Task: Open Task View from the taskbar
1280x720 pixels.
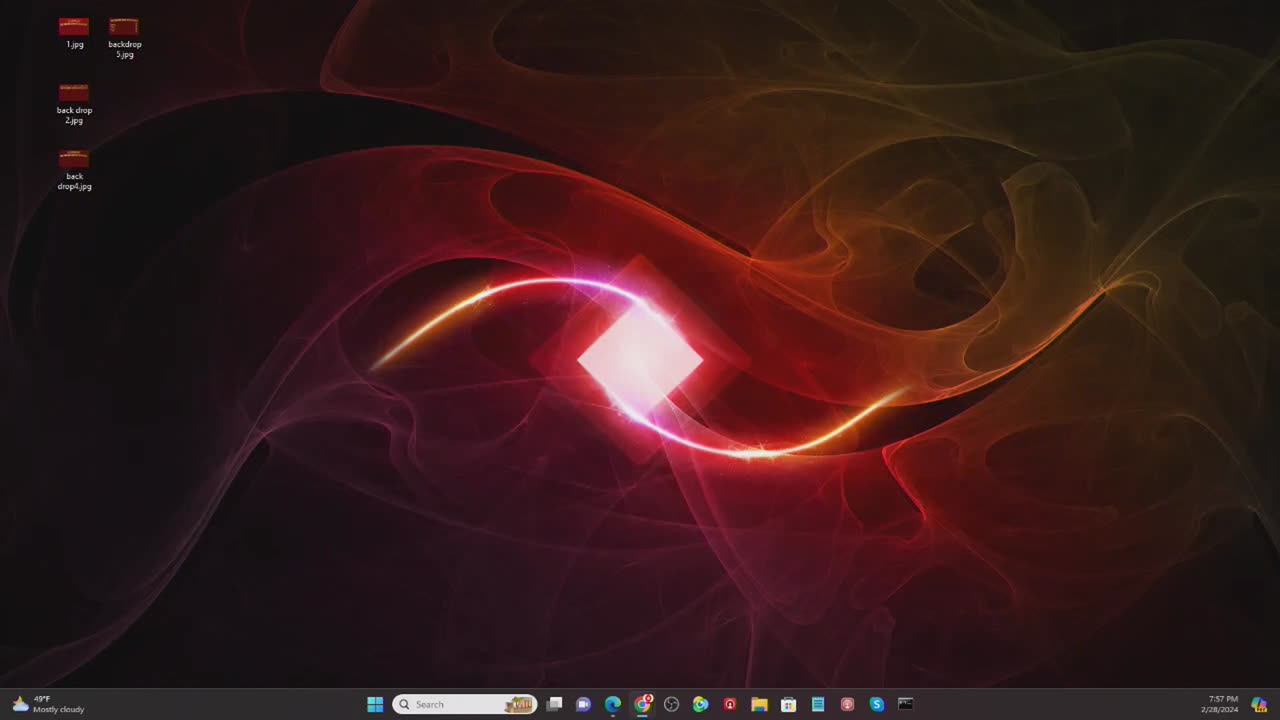Action: [x=554, y=704]
